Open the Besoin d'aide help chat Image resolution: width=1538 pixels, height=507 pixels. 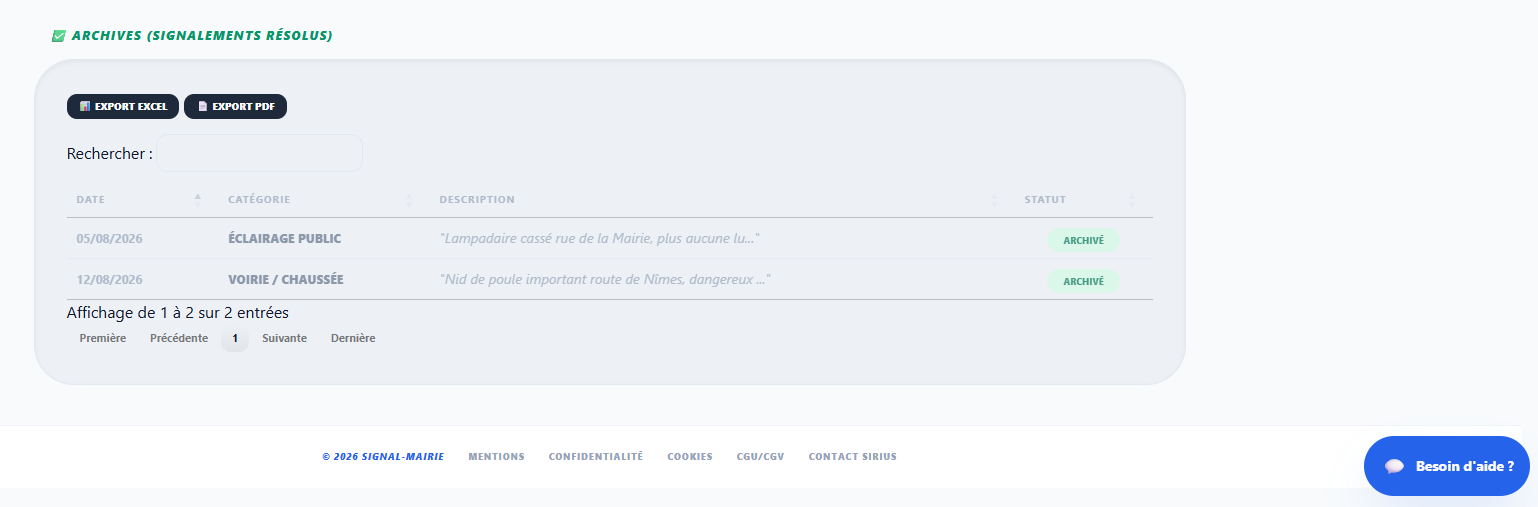pyautogui.click(x=1447, y=466)
